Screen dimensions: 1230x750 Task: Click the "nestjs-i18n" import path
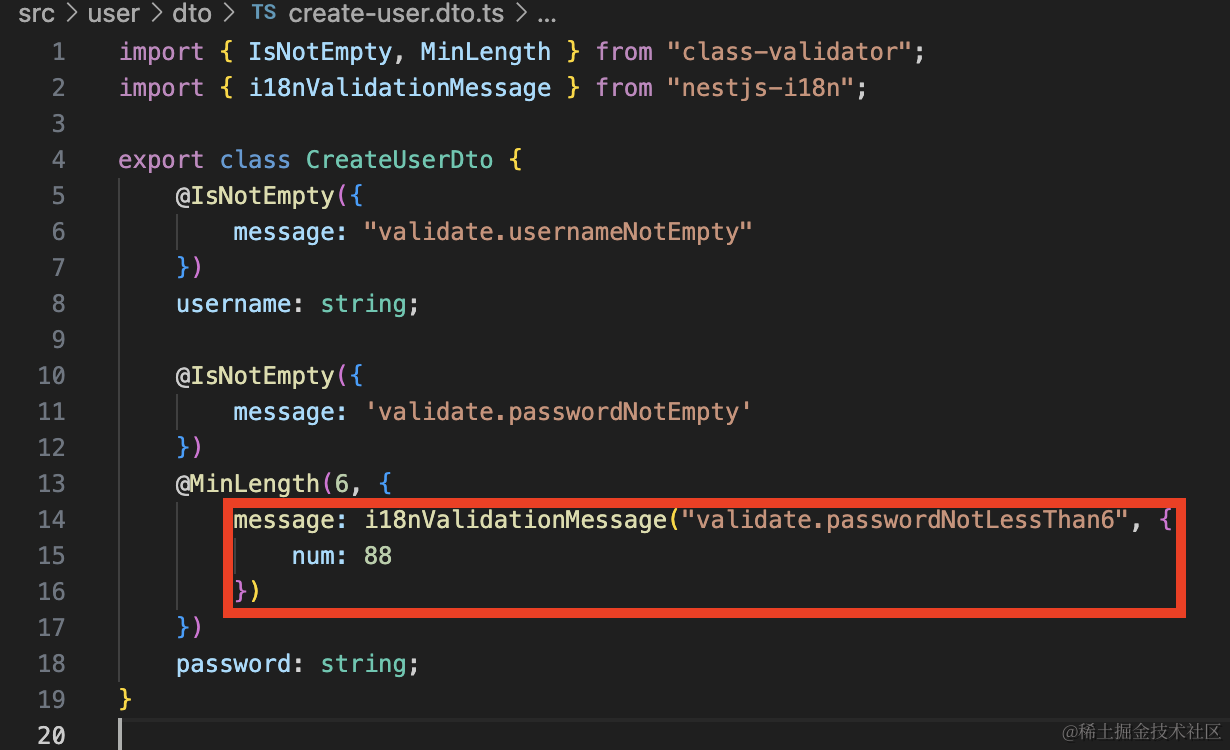click(x=758, y=88)
